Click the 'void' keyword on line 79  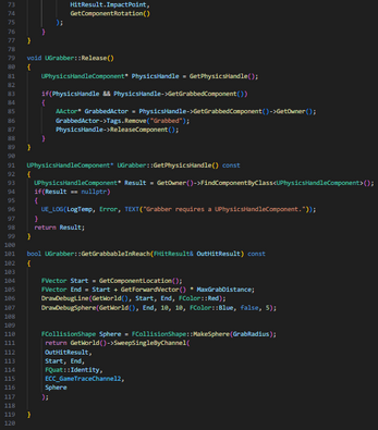pos(34,58)
